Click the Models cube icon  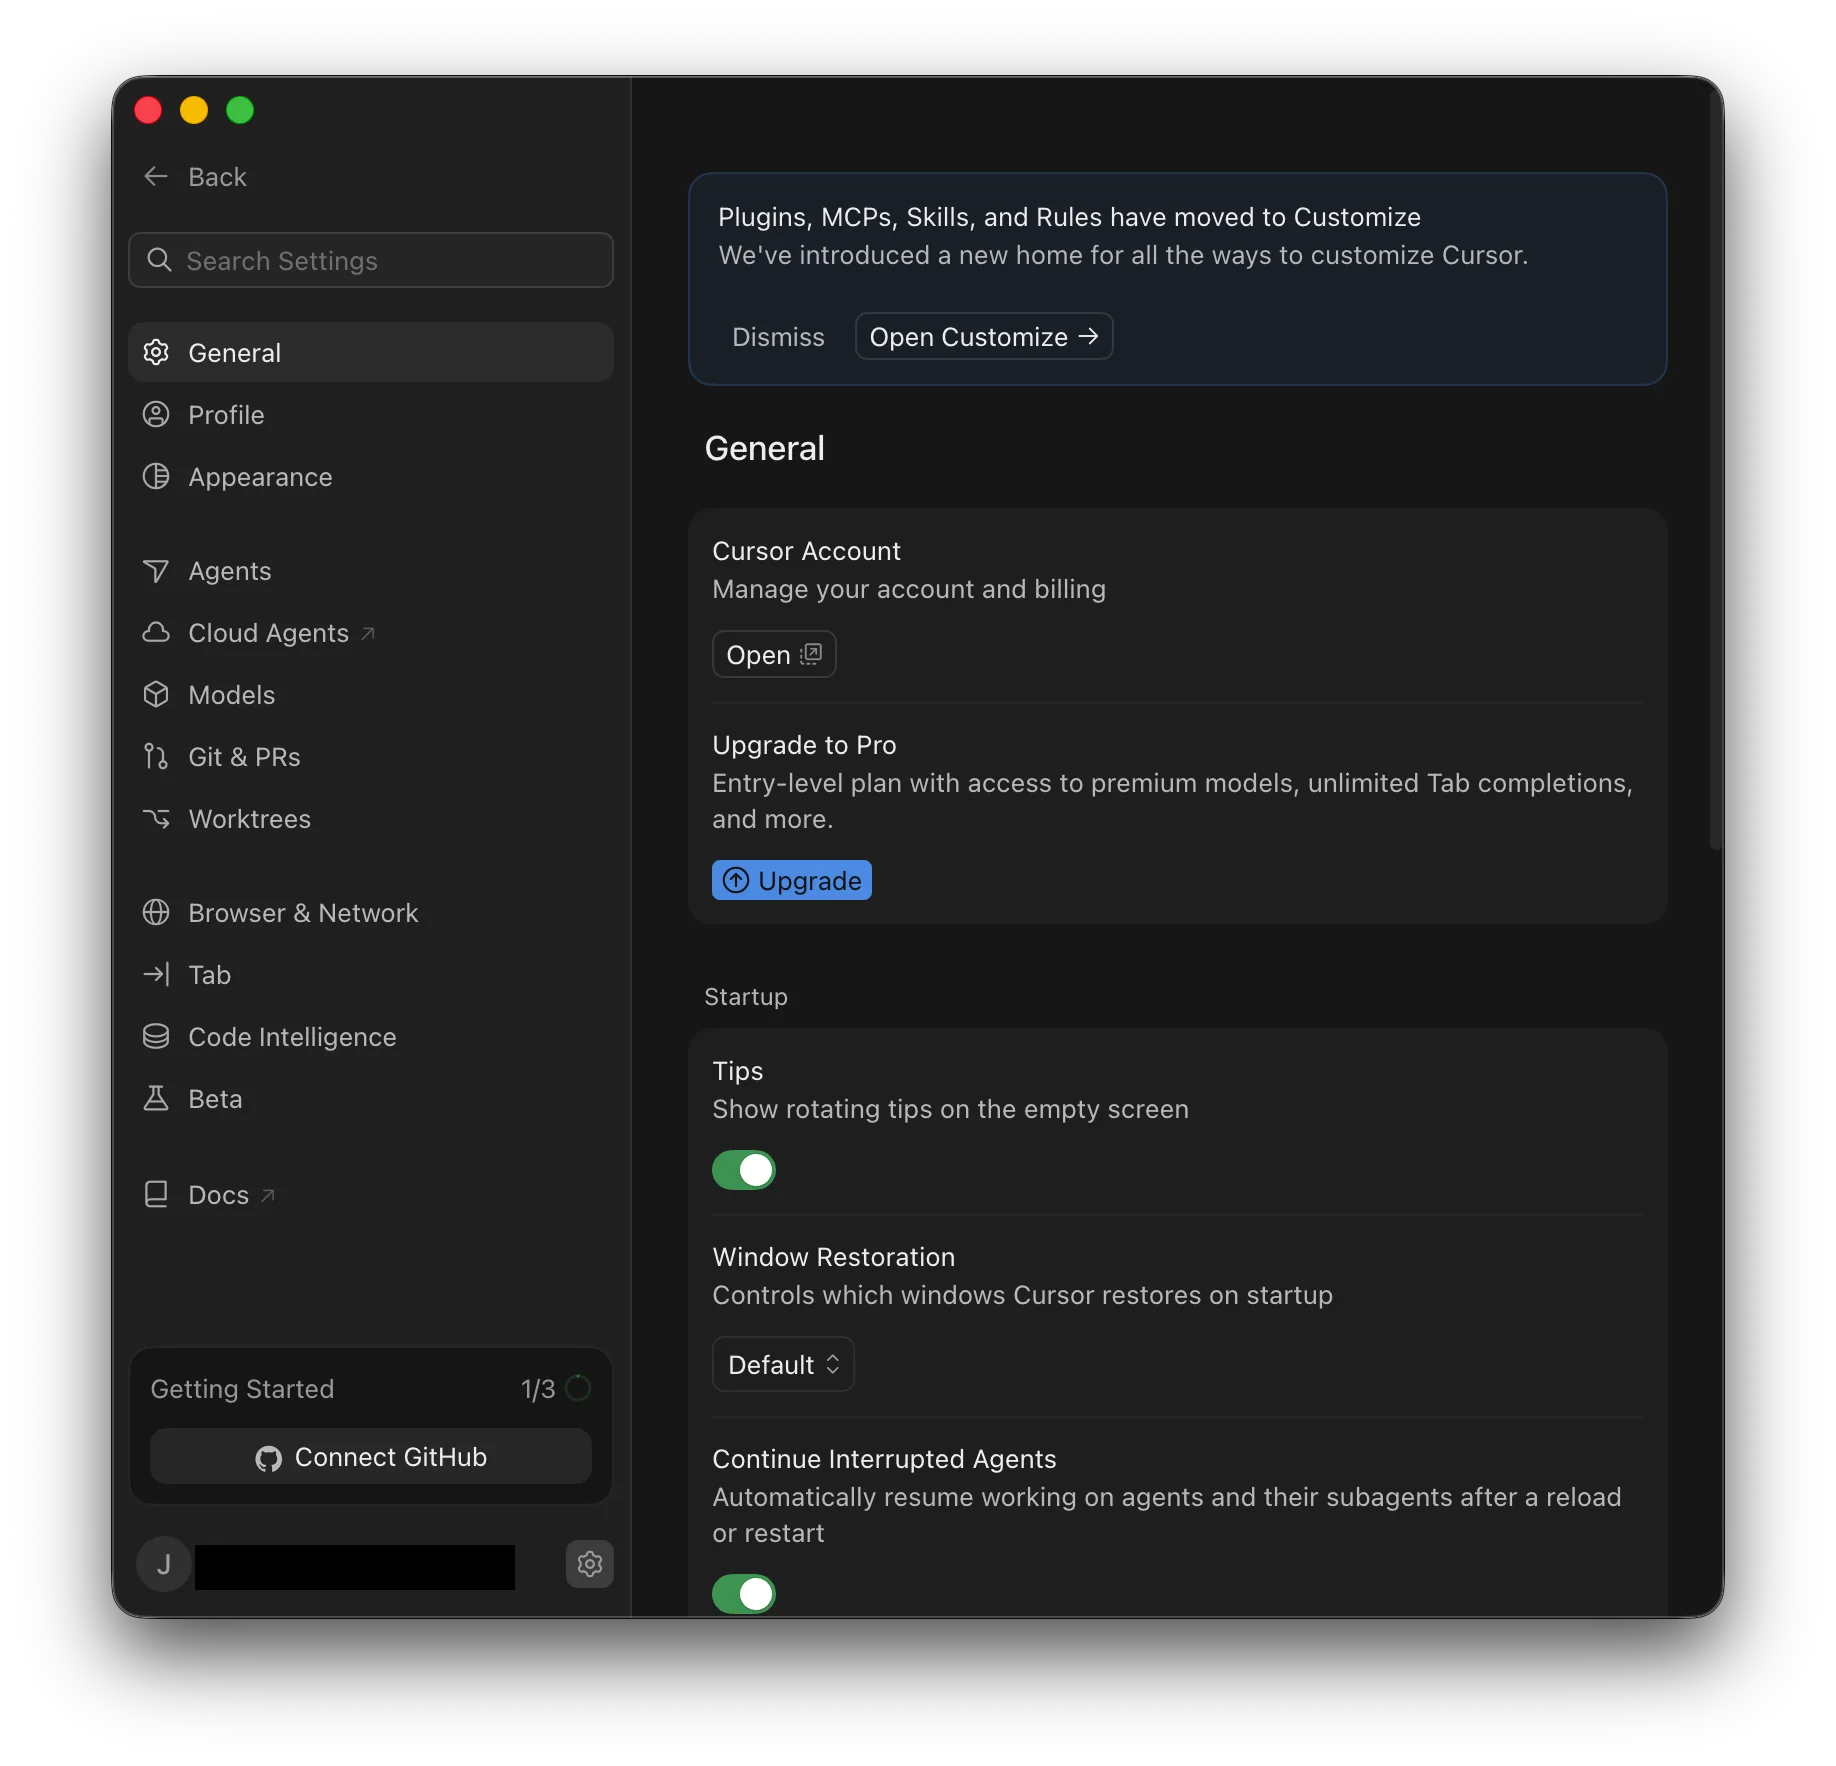pos(156,694)
